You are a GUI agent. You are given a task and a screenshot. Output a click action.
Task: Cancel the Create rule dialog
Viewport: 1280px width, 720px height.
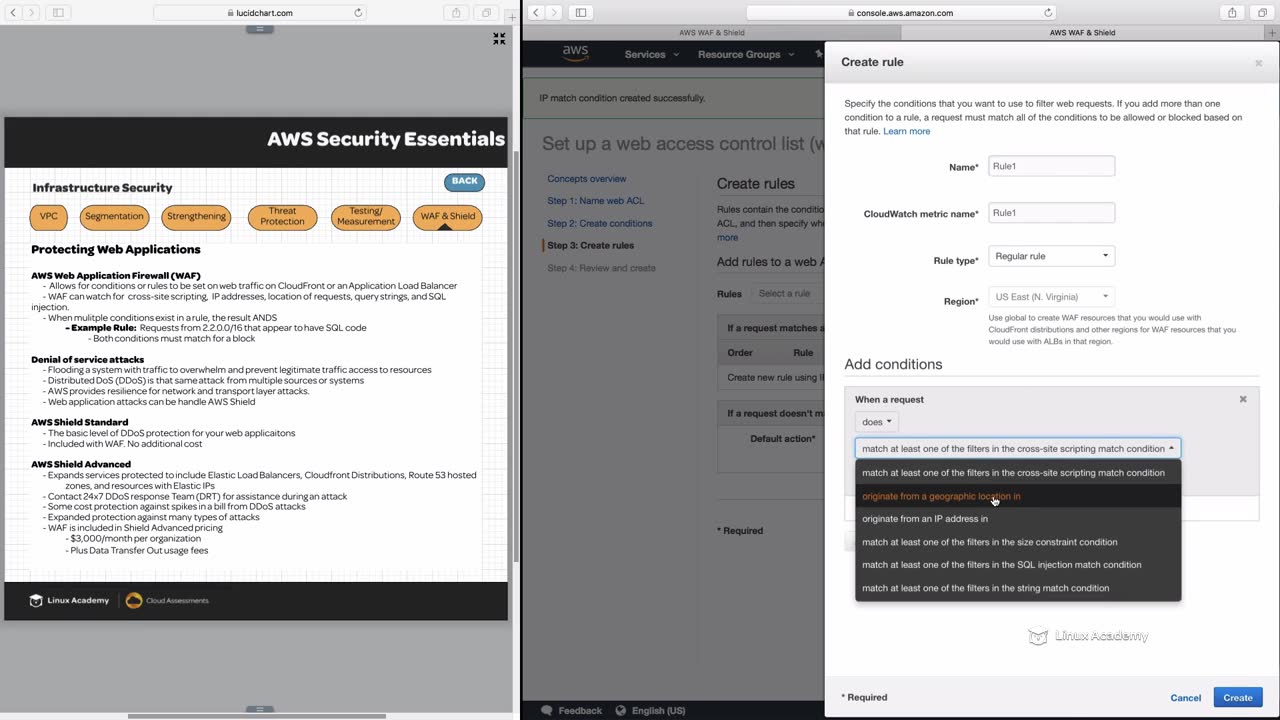pos(1185,698)
